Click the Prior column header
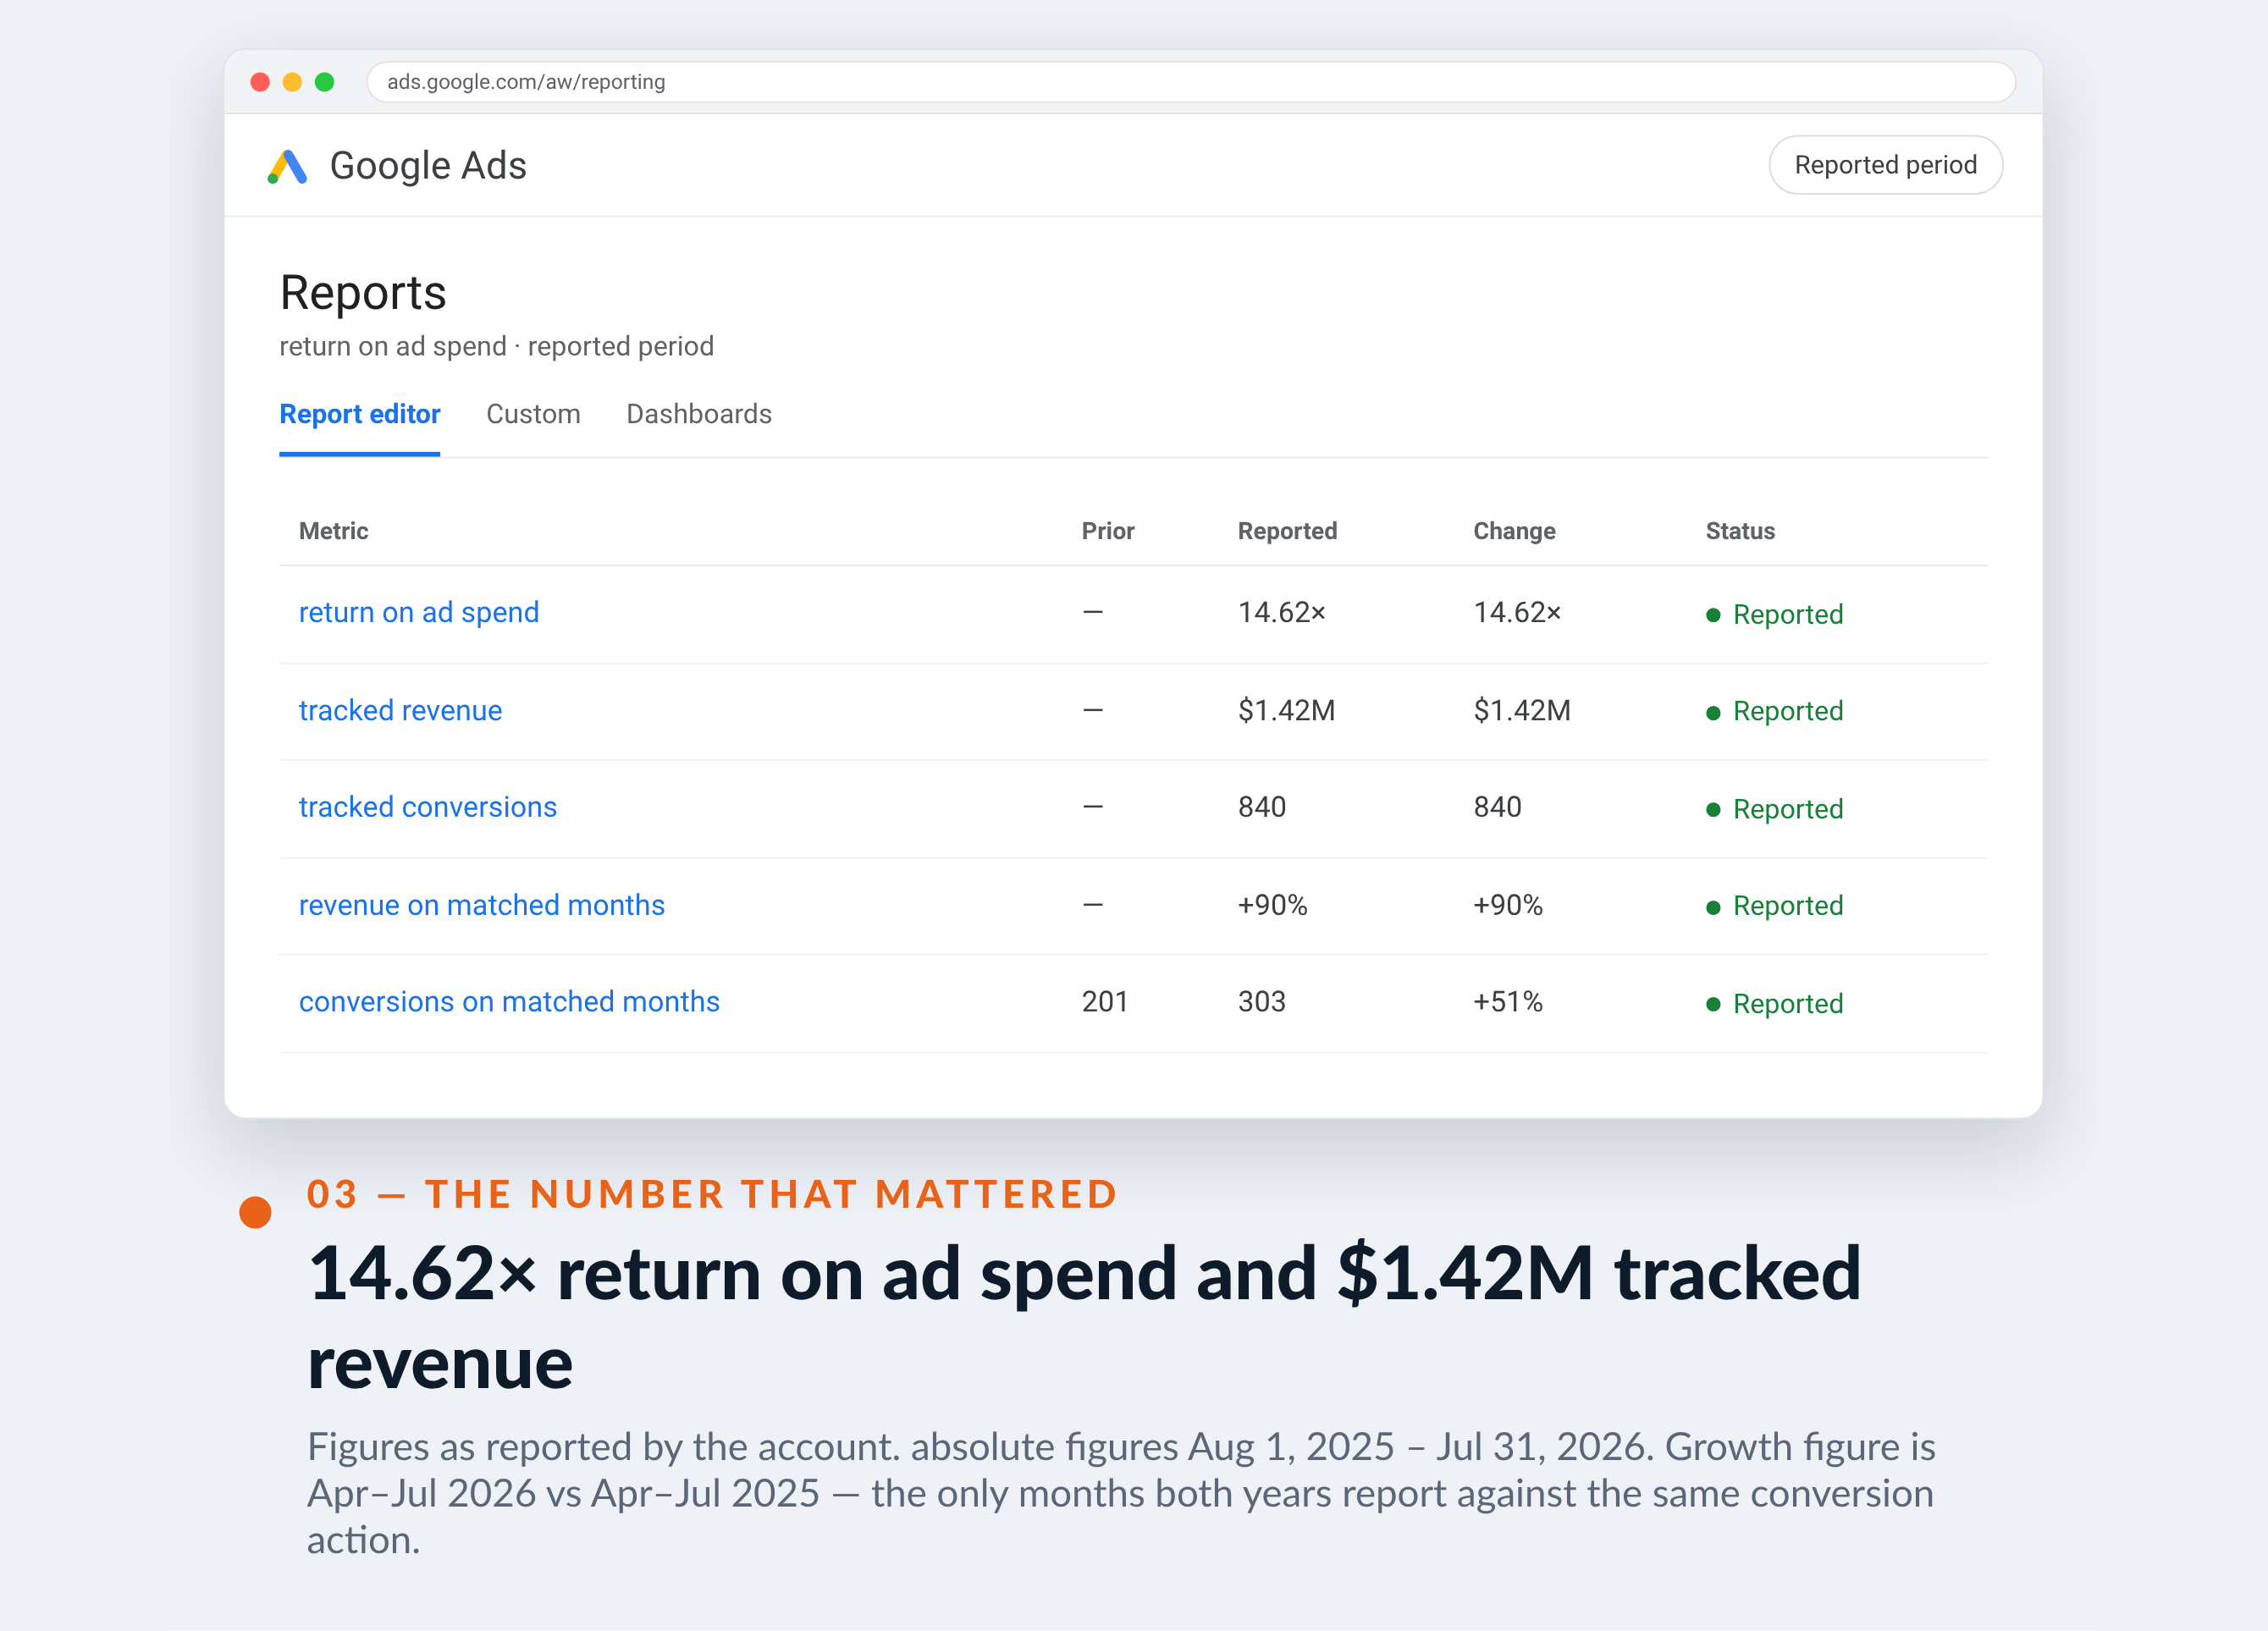This screenshot has width=2268, height=1631. (1108, 531)
